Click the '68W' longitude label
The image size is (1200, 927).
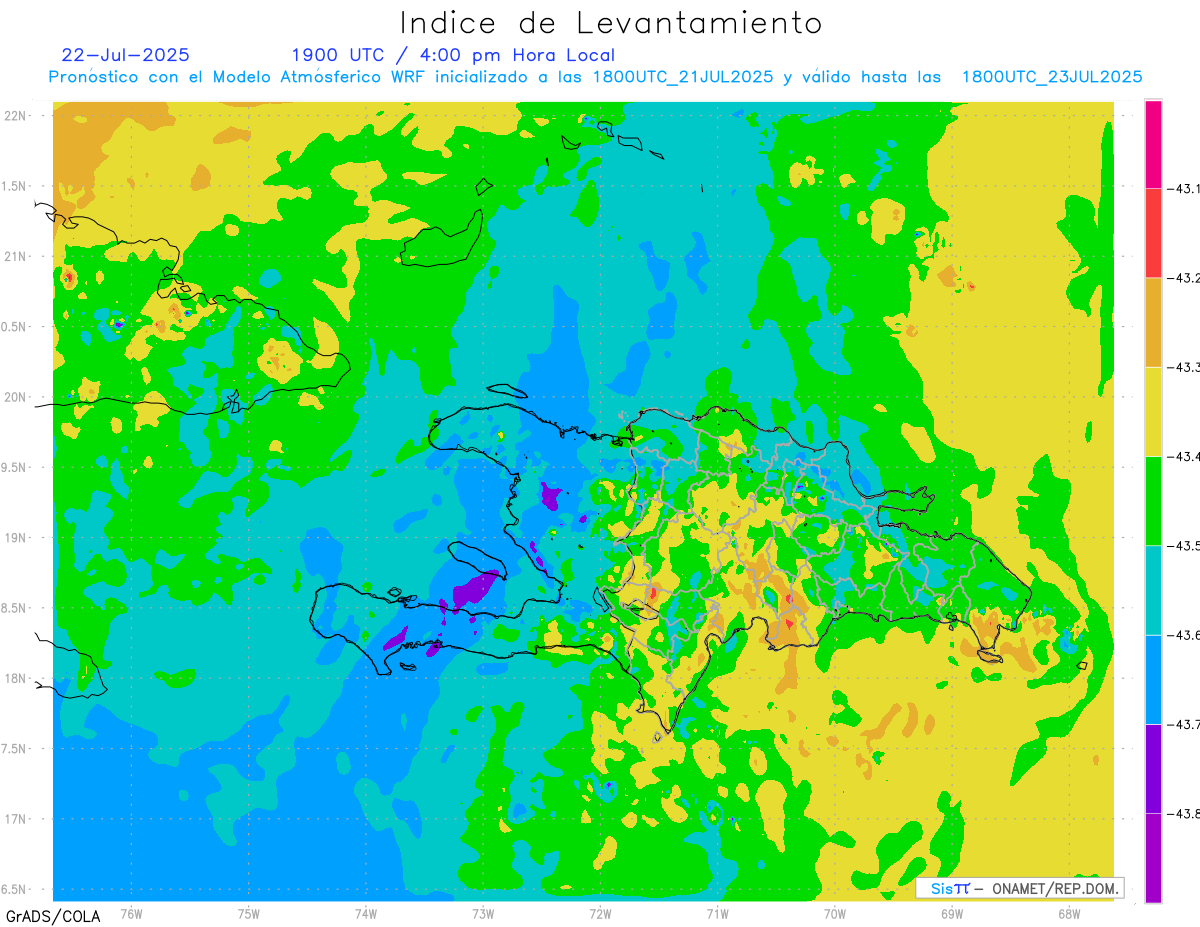[x=1069, y=913]
